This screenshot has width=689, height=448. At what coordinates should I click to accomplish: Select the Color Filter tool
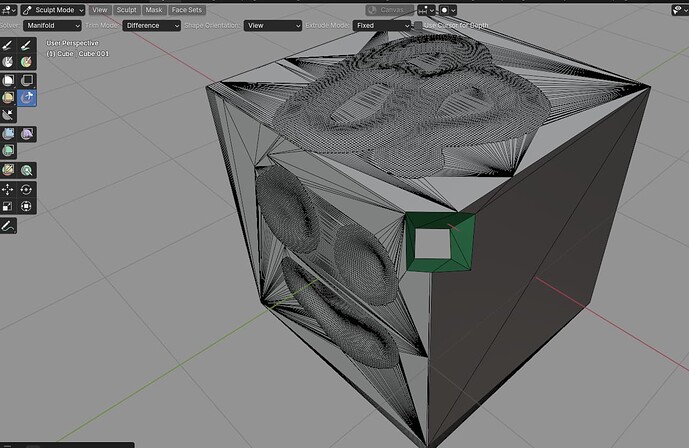click(8, 151)
